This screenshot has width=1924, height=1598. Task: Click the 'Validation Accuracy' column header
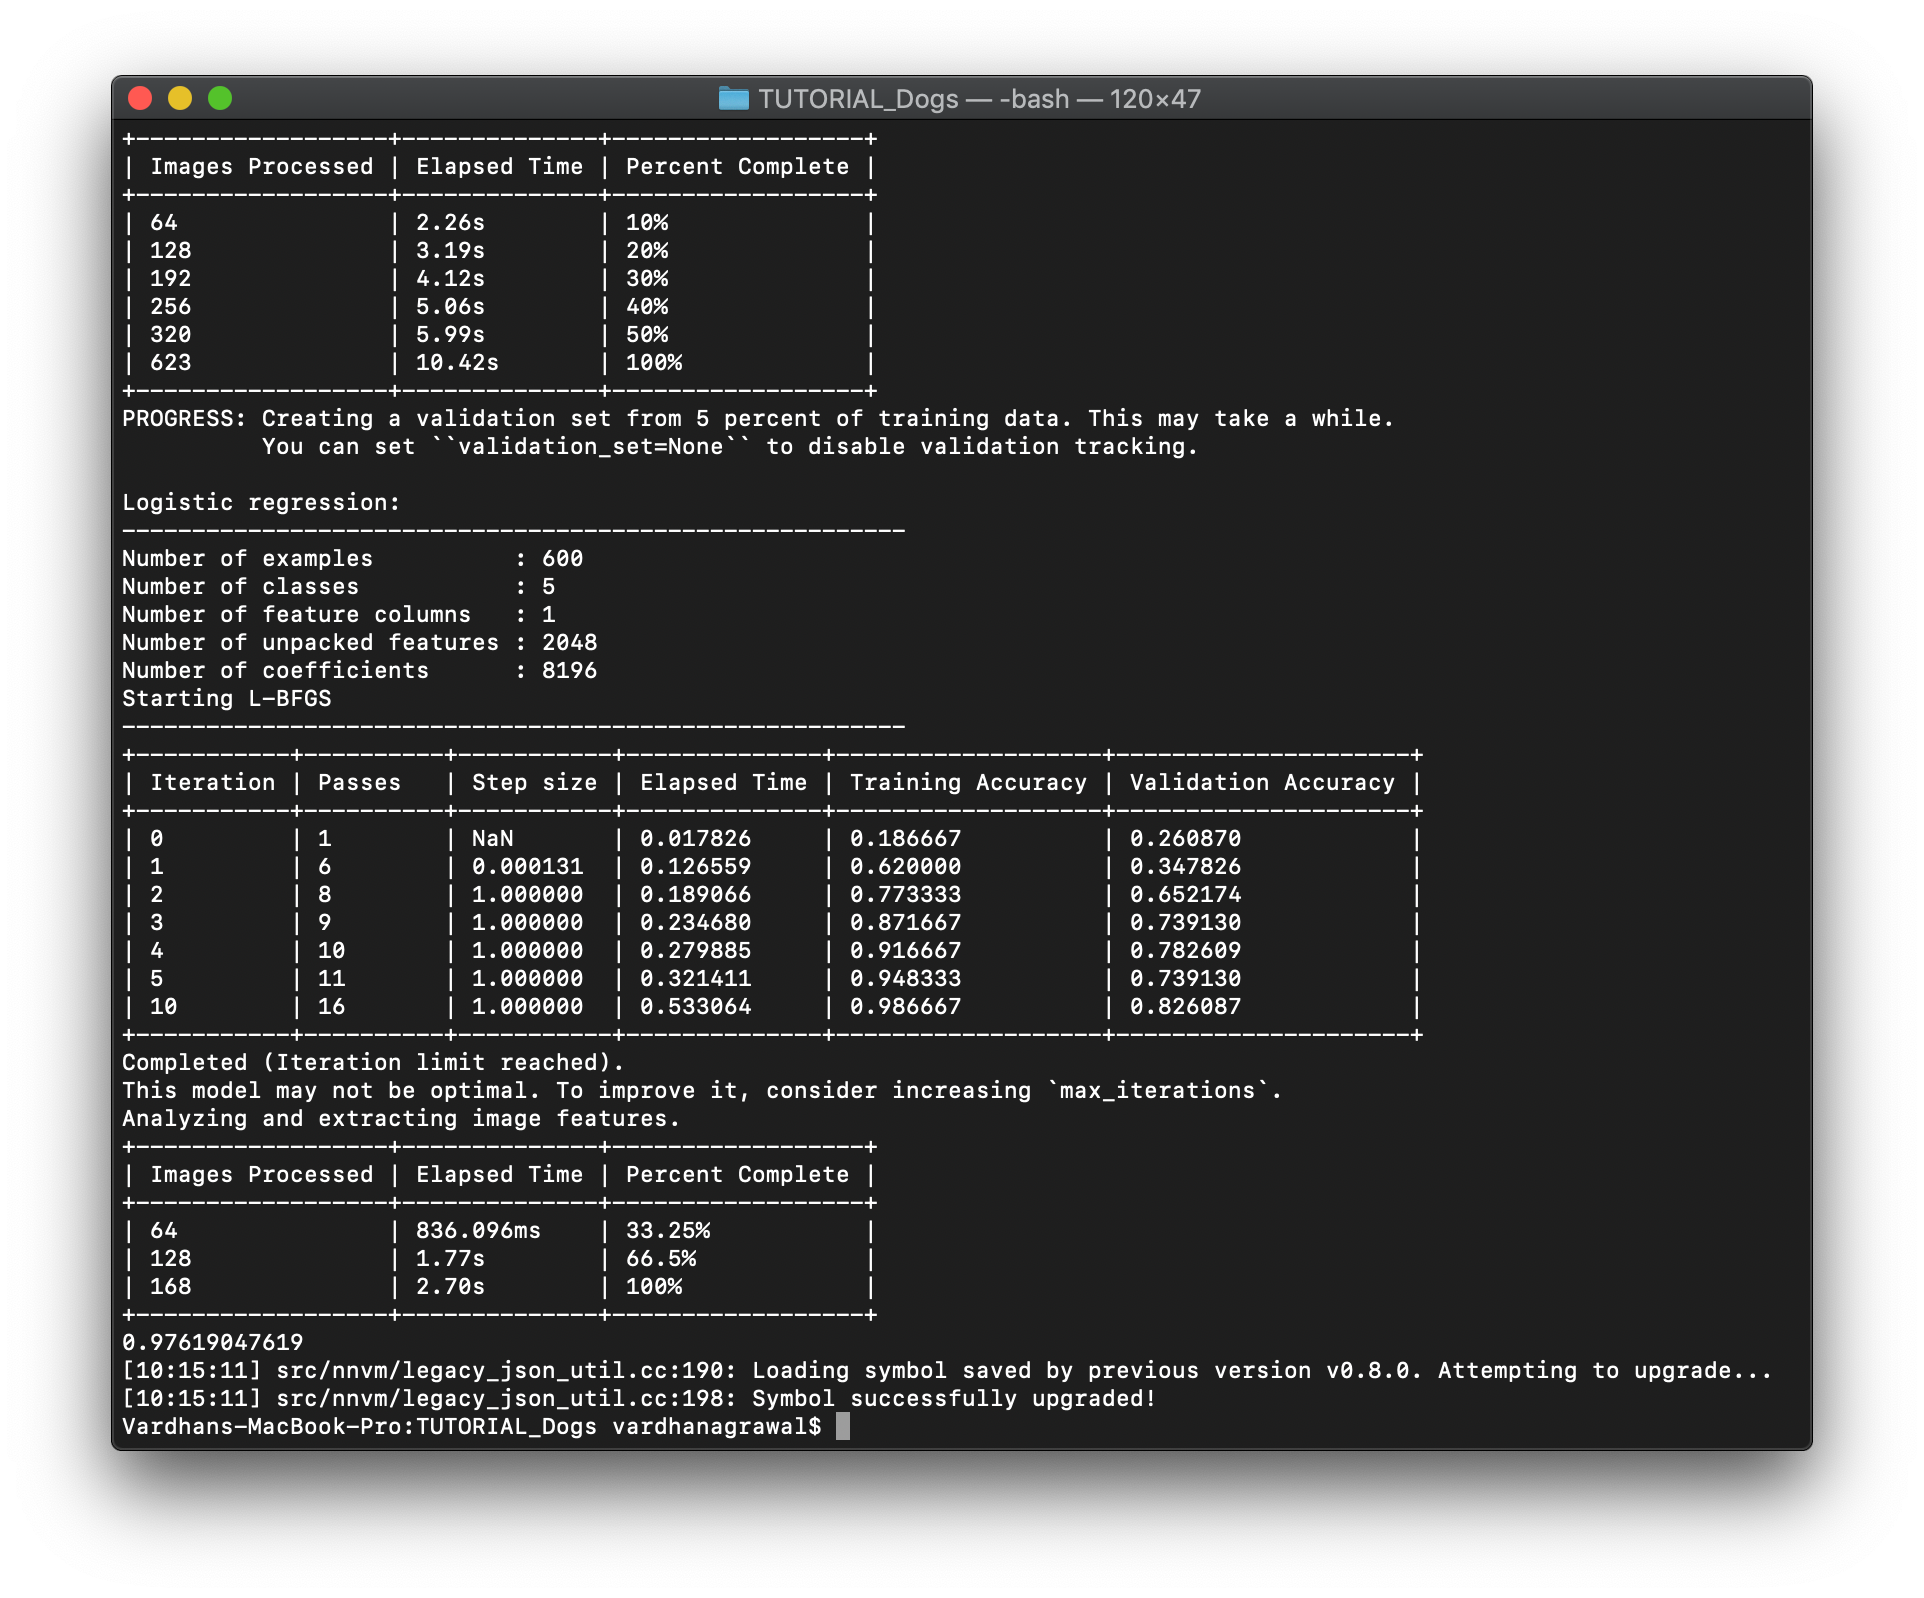1263,782
